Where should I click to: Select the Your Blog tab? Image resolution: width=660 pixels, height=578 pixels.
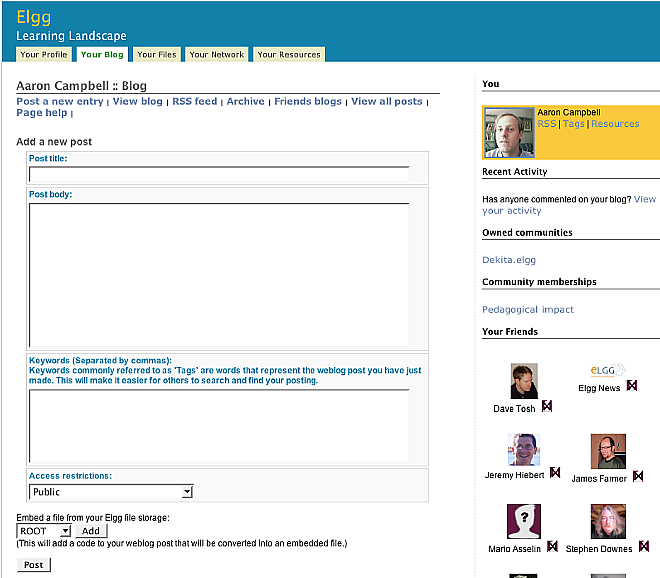pyautogui.click(x=102, y=55)
